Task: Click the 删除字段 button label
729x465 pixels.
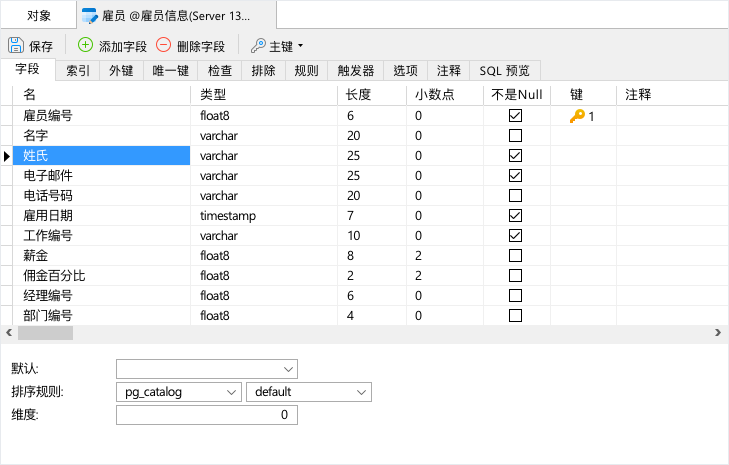Action: click(x=201, y=46)
